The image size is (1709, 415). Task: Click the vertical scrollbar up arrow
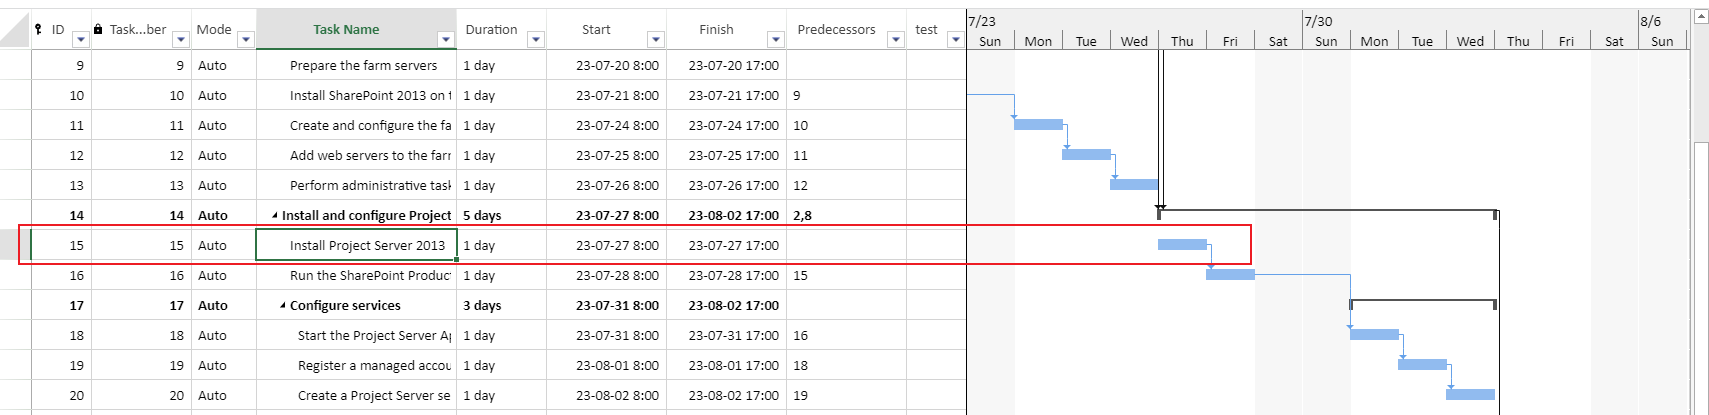(x=1700, y=17)
